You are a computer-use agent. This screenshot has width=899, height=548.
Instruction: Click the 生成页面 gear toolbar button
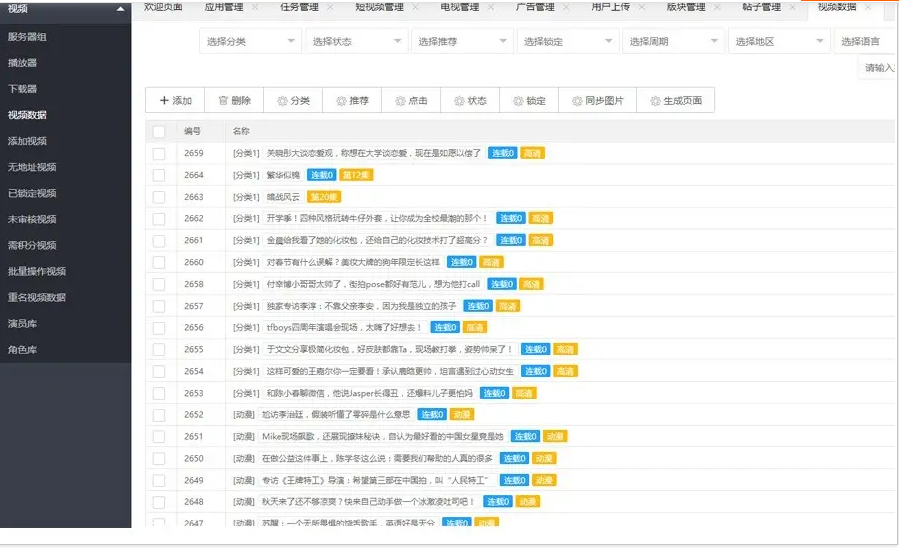pyautogui.click(x=675, y=100)
